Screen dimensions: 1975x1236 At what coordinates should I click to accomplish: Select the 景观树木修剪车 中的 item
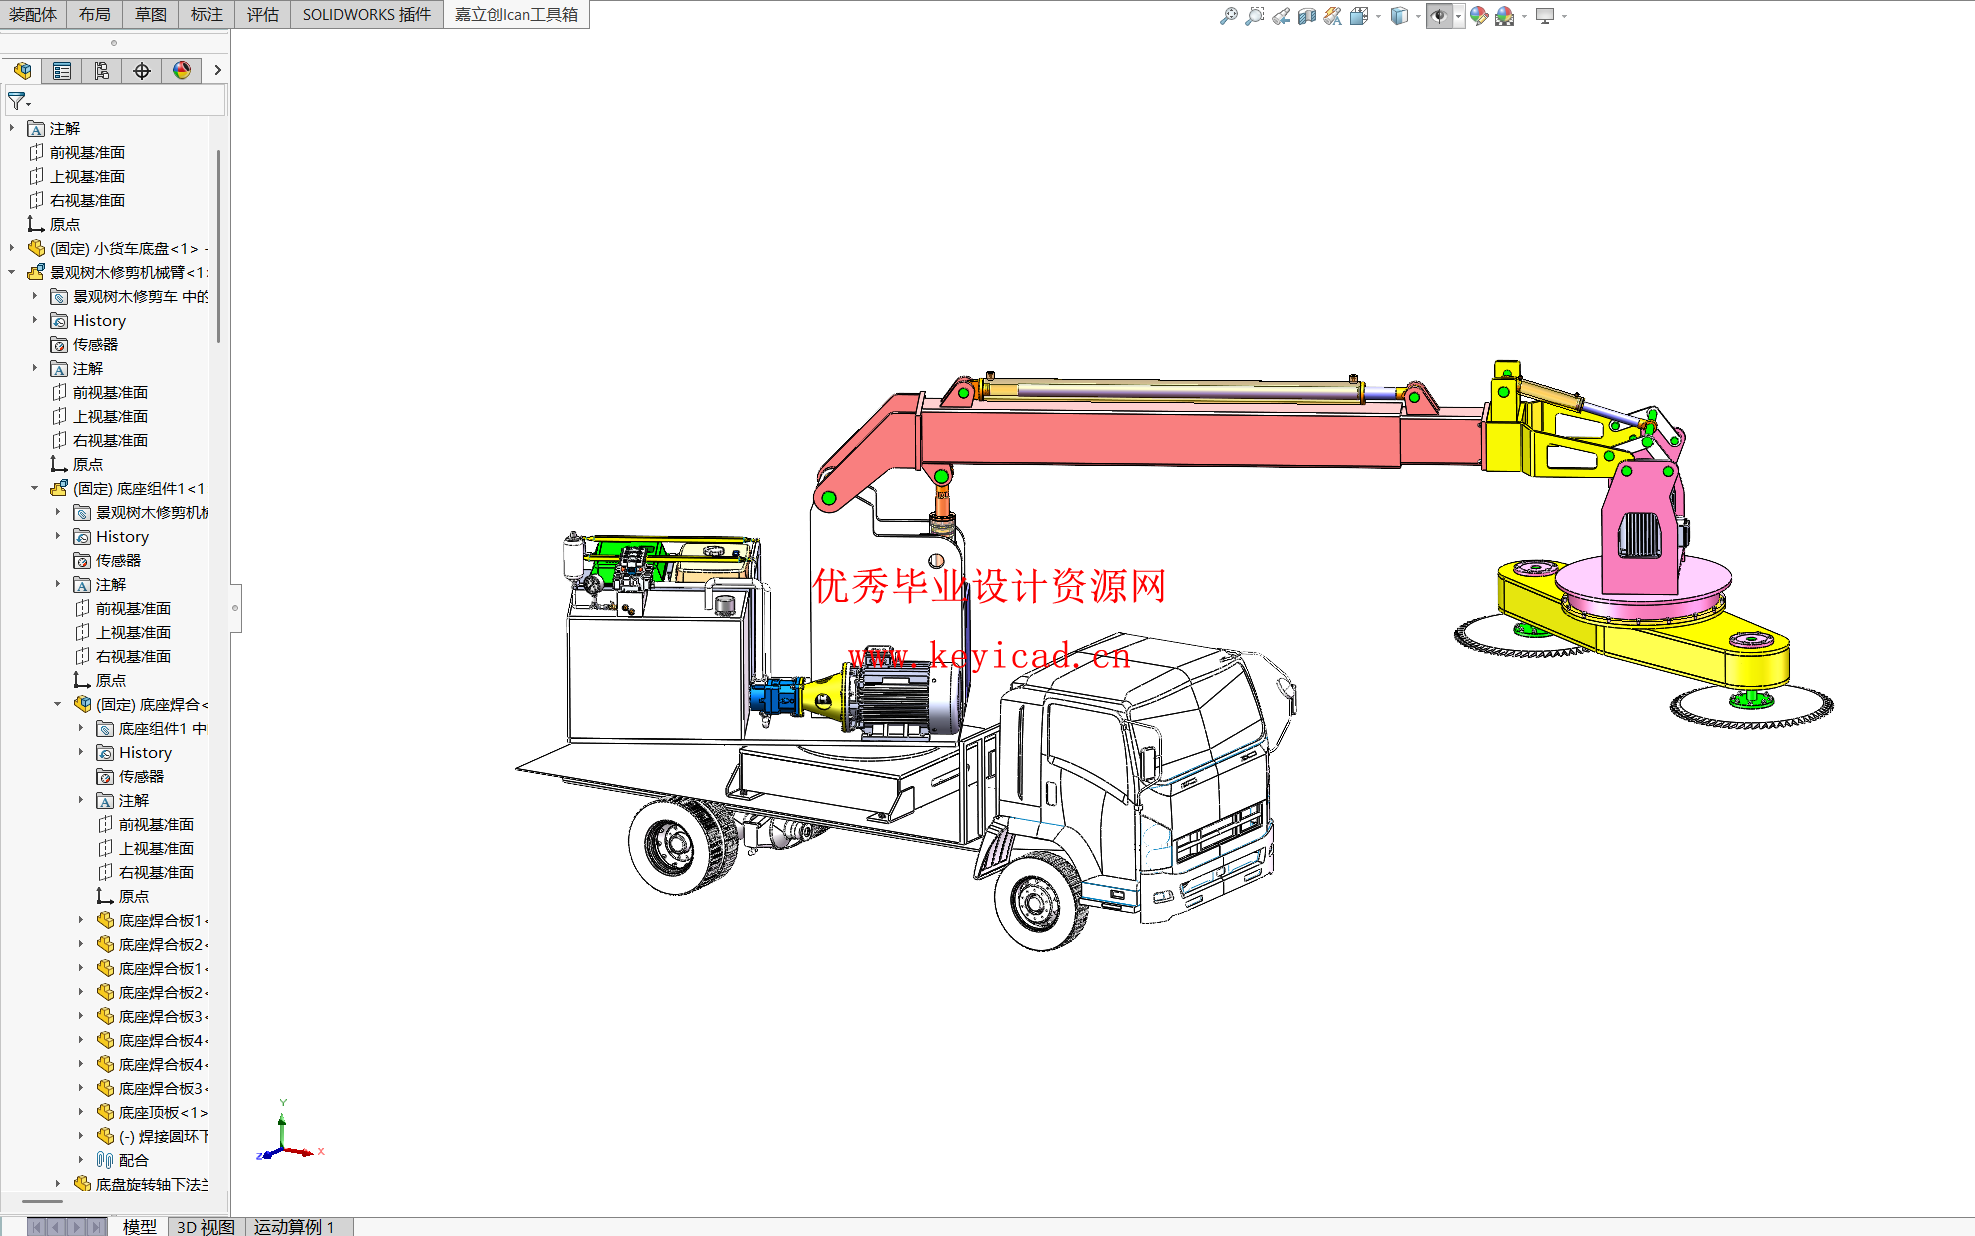pos(140,296)
